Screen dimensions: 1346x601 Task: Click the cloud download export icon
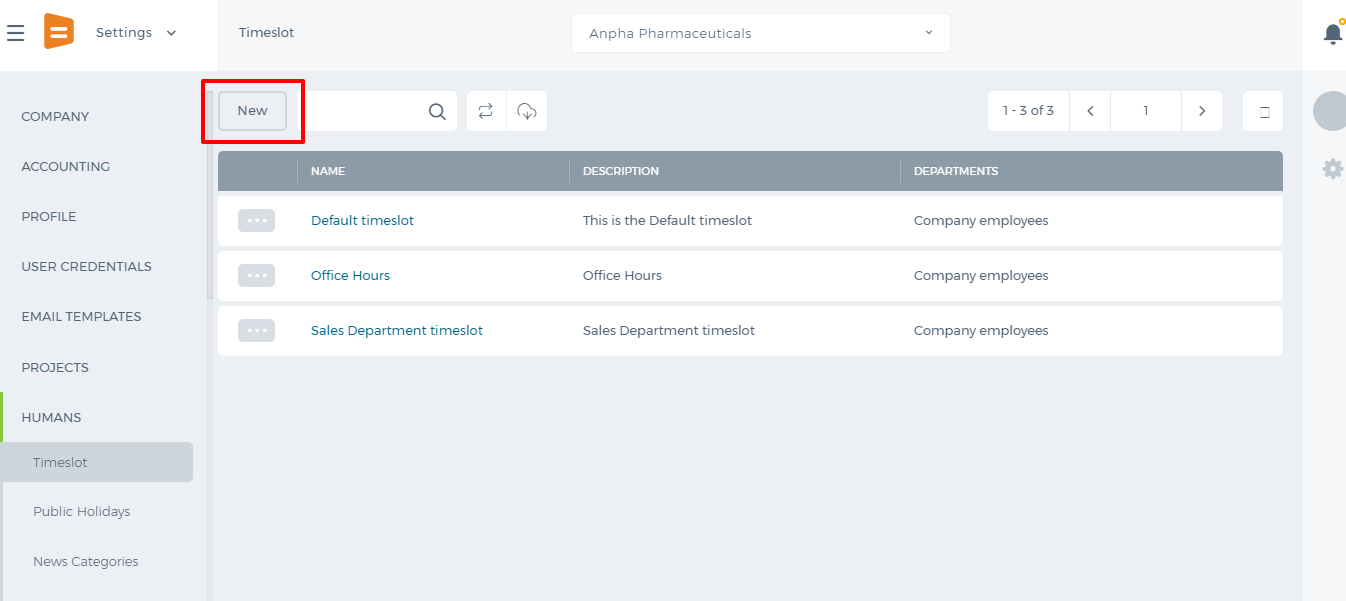527,111
